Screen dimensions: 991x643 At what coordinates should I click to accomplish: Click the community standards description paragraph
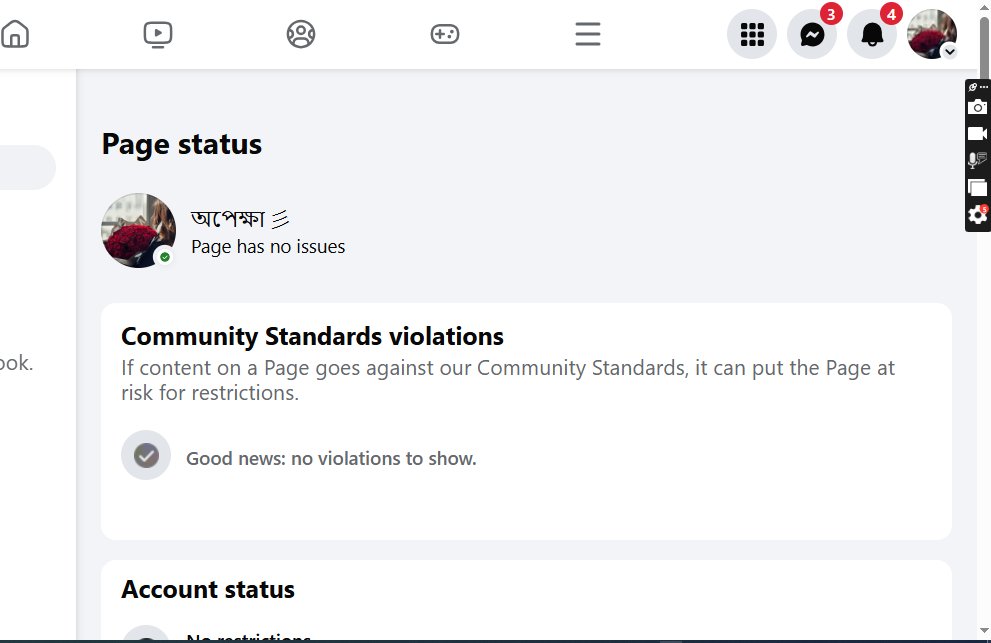(508, 380)
